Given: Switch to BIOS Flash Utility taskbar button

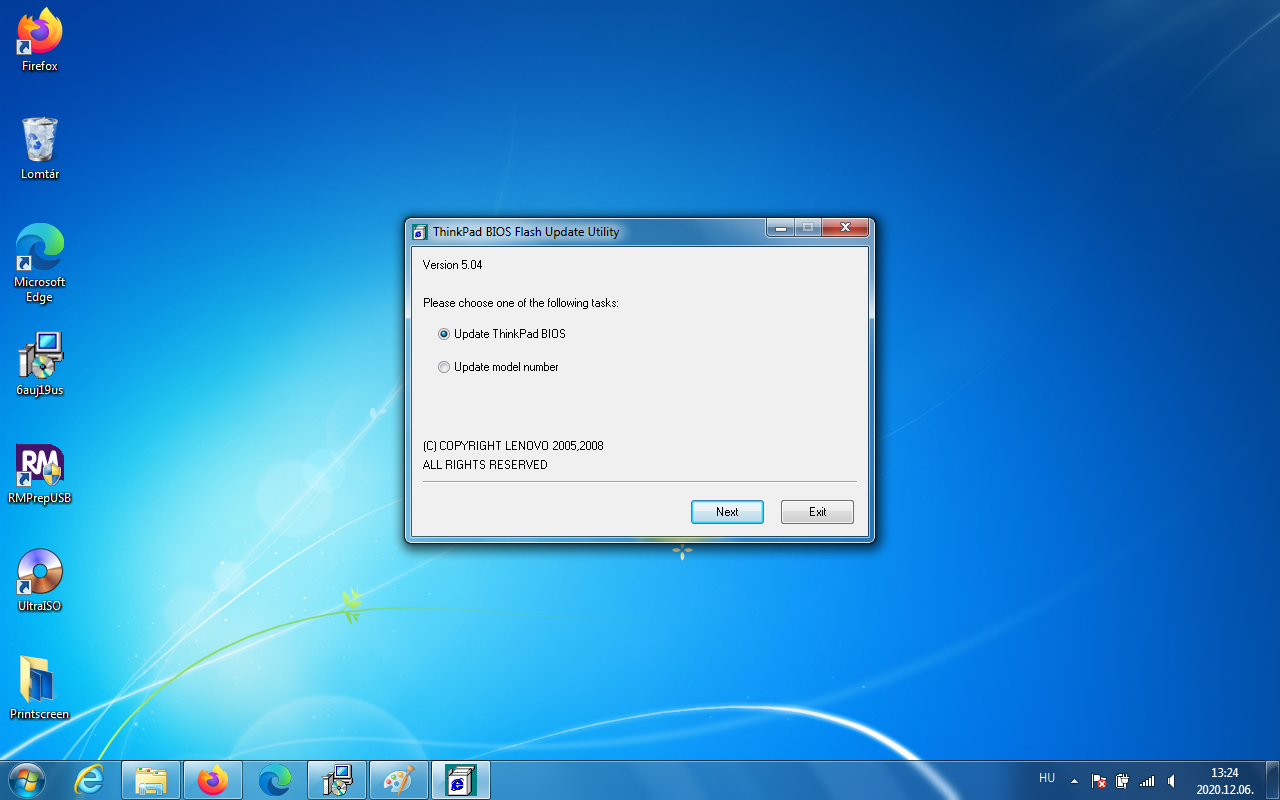Looking at the screenshot, I should coord(461,780).
